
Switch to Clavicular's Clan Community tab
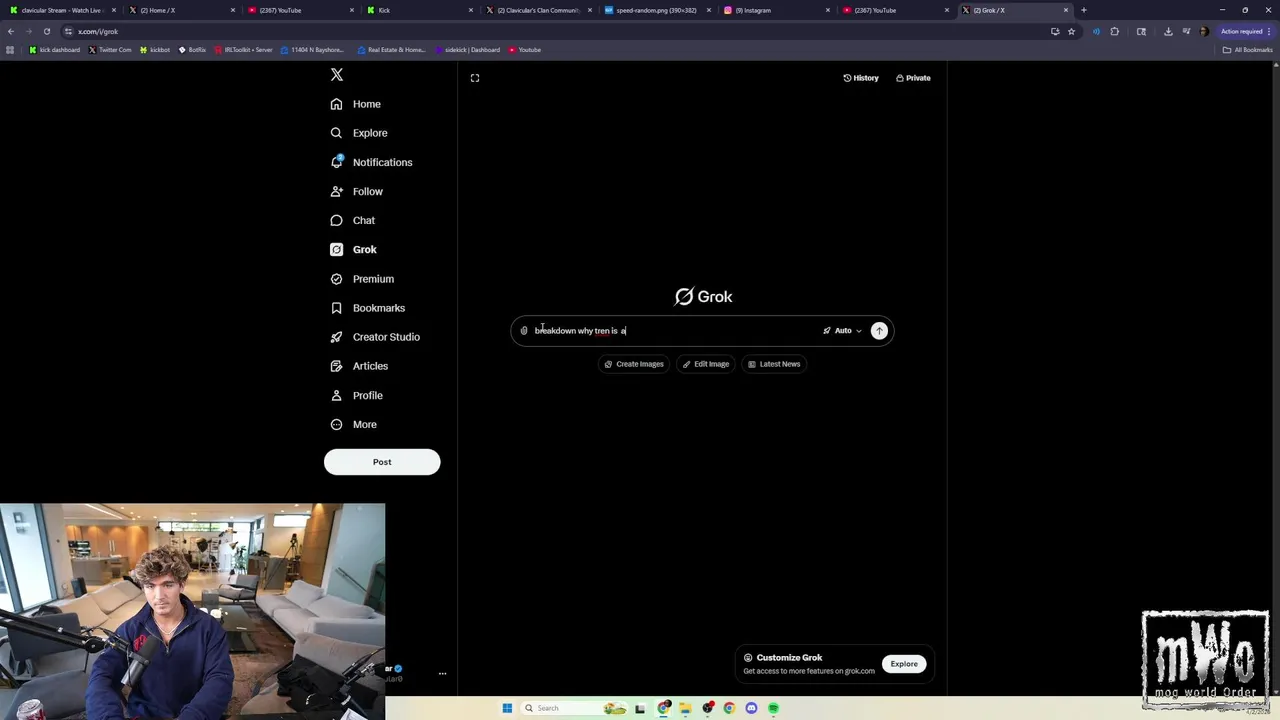[538, 10]
